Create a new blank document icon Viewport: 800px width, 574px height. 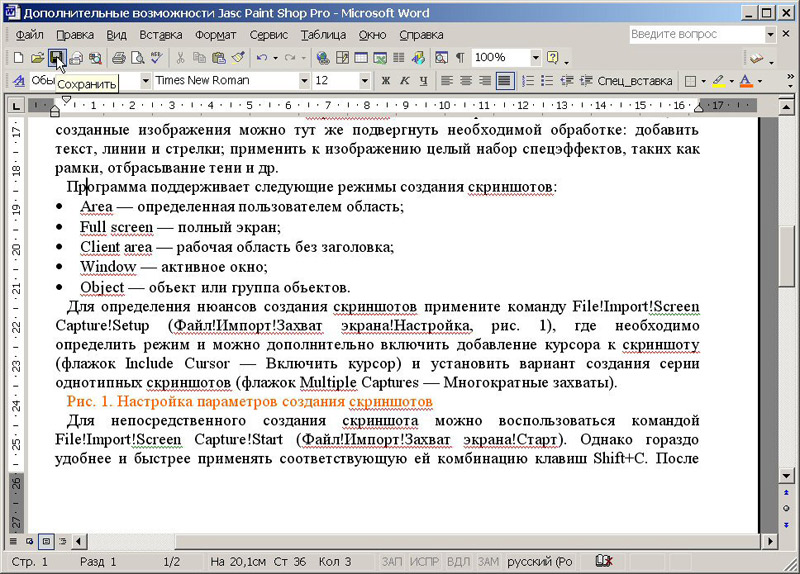pyautogui.click(x=19, y=58)
